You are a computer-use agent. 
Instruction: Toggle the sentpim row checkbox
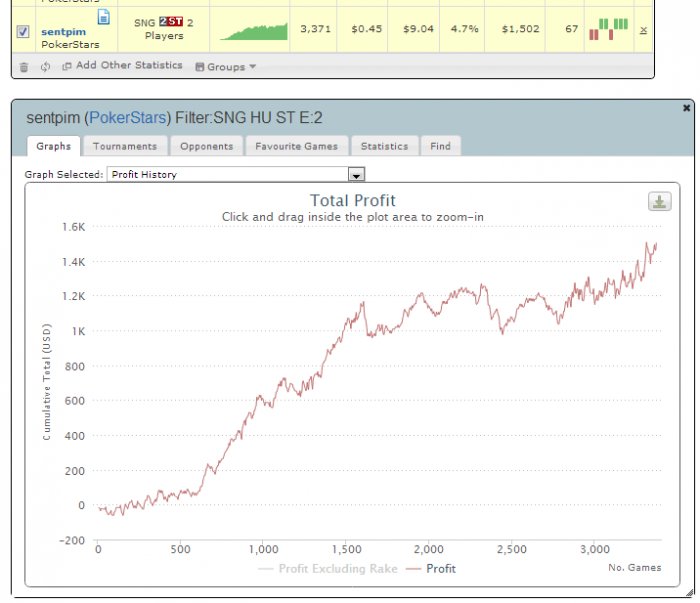click(x=23, y=32)
